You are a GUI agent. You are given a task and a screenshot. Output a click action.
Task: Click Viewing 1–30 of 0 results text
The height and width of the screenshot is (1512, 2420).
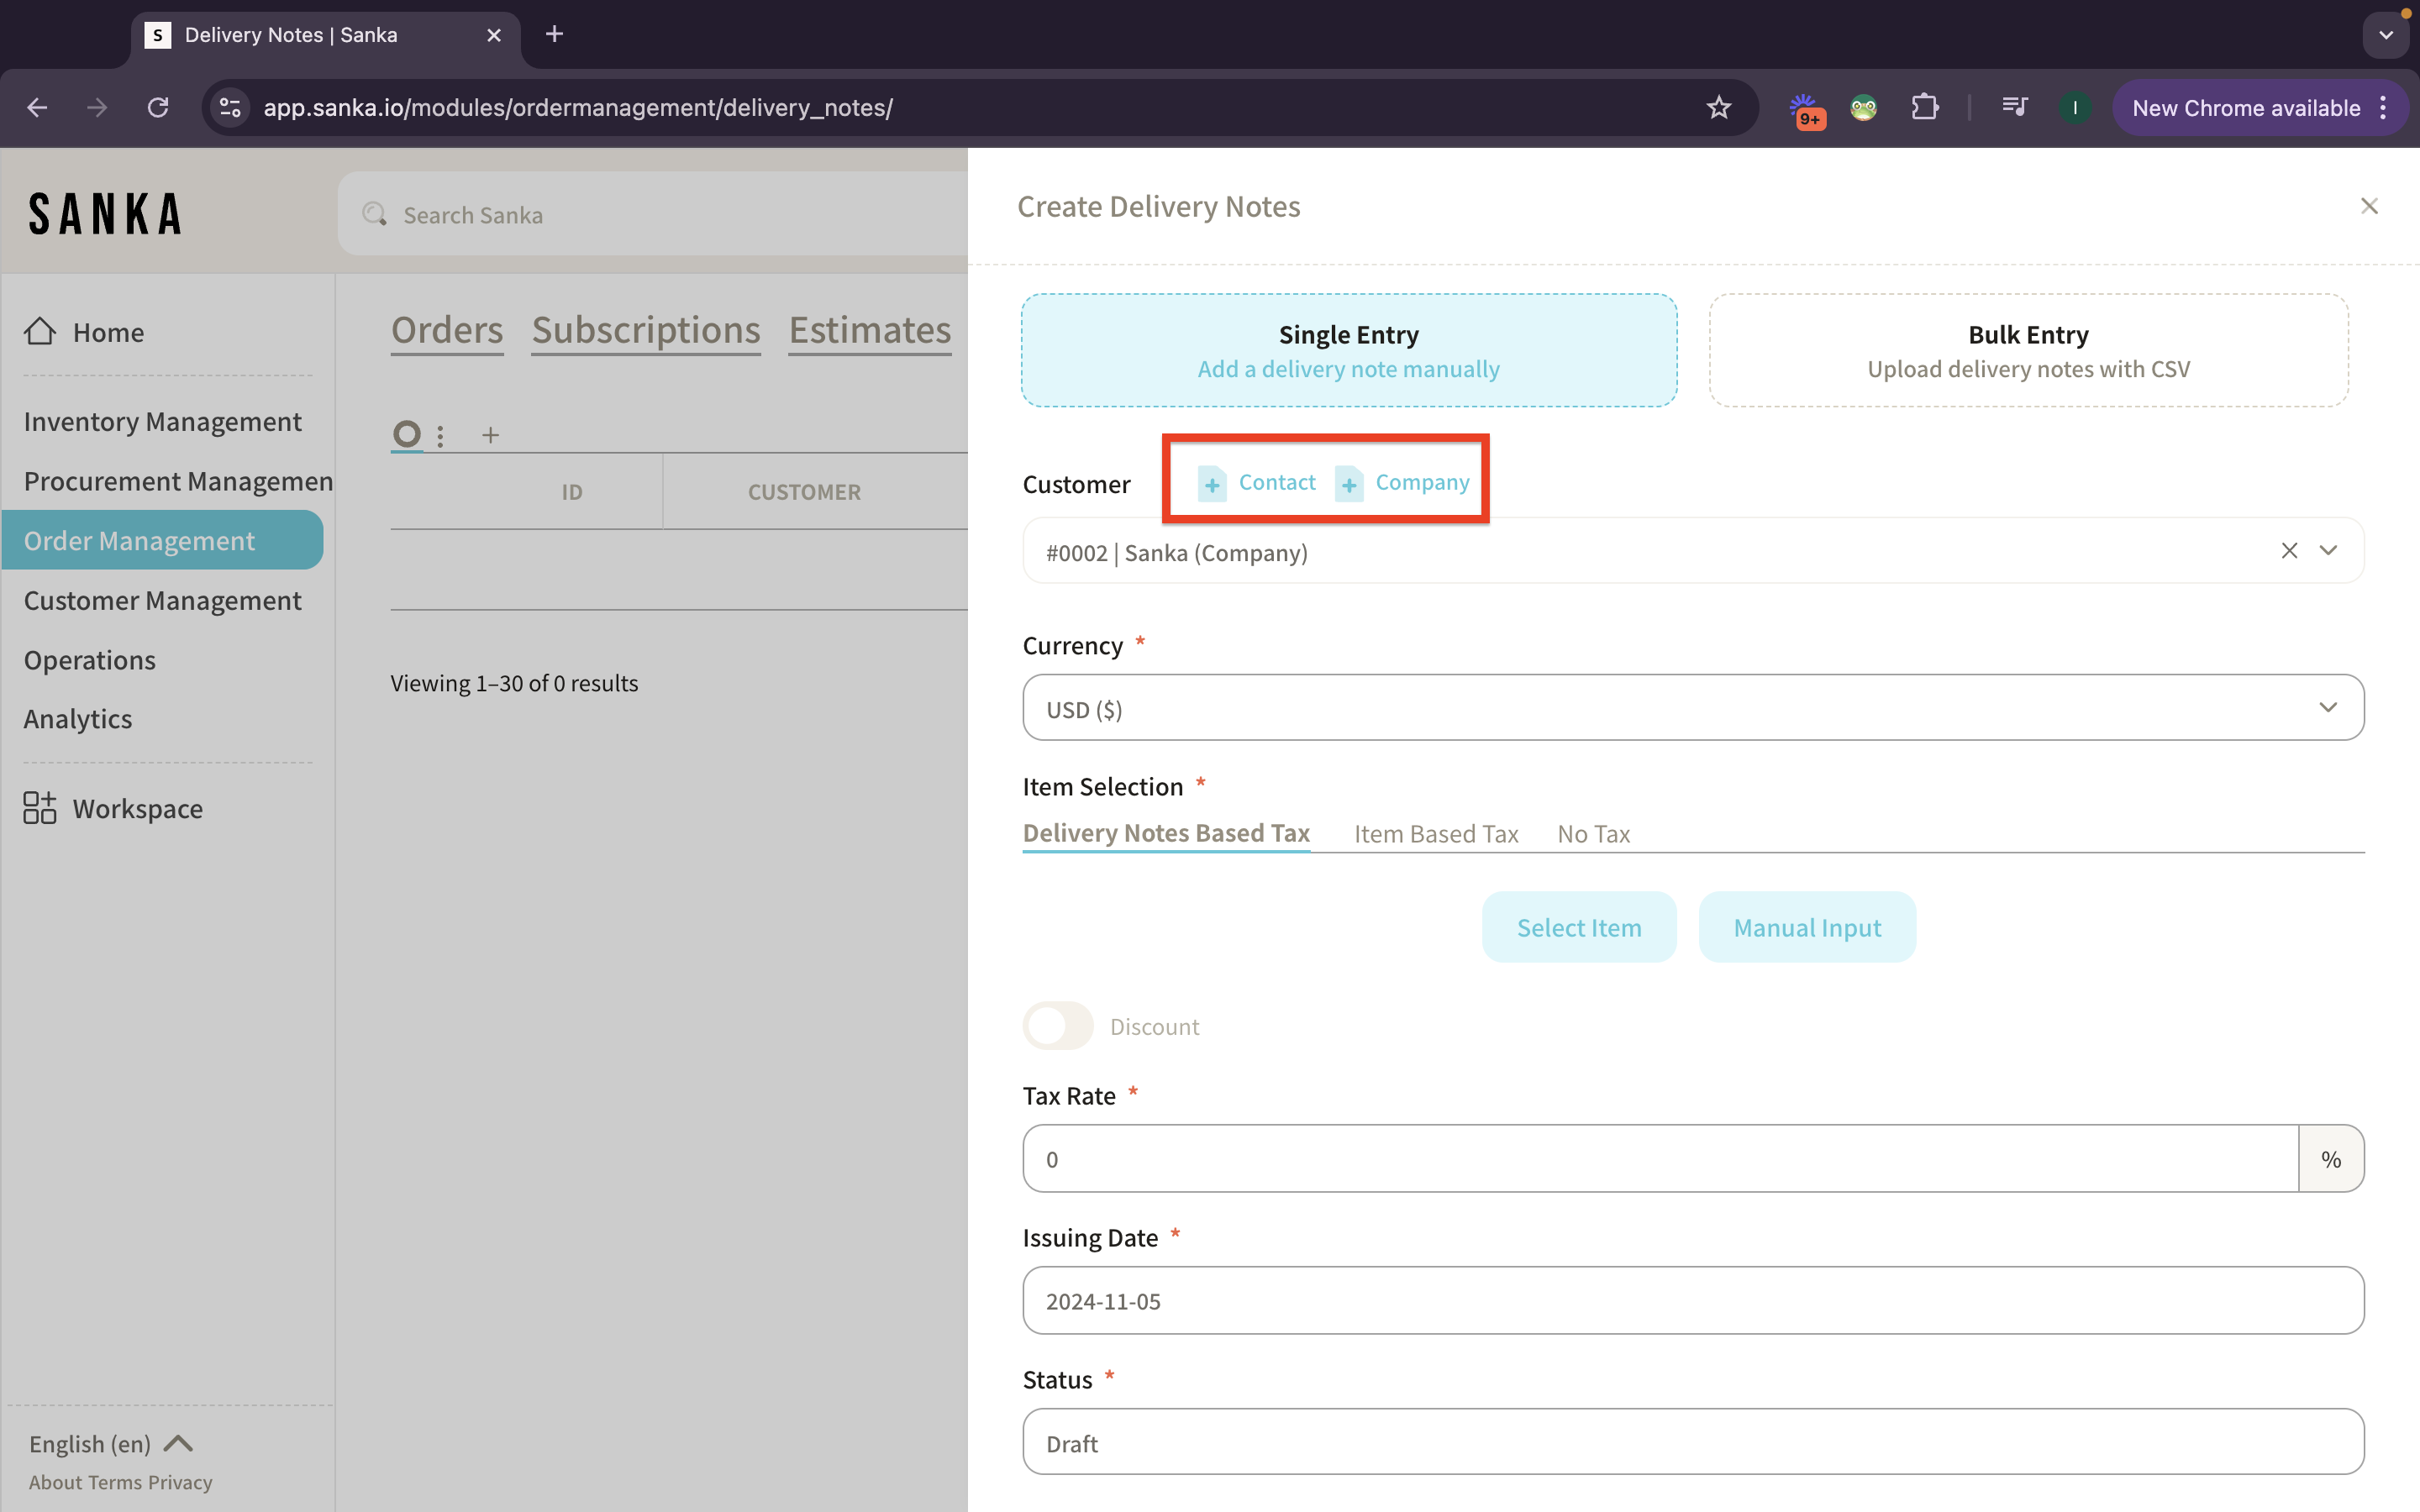pos(514,683)
